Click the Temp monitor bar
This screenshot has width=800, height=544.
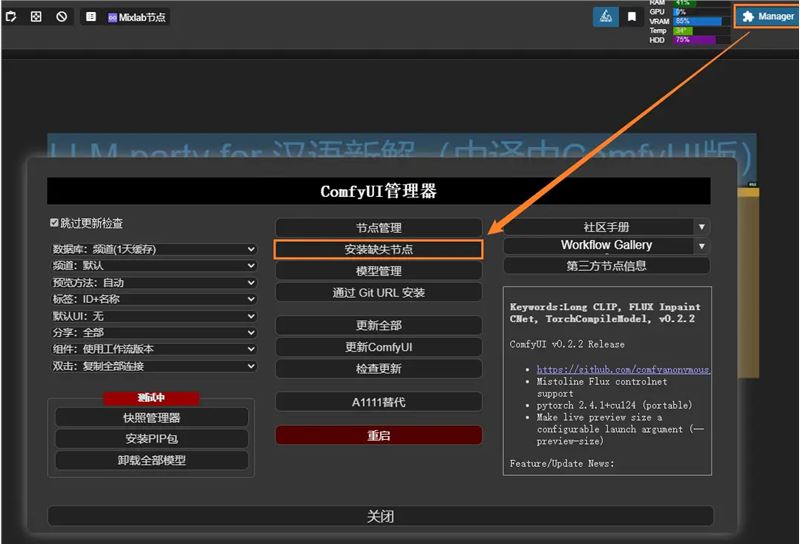coord(701,31)
